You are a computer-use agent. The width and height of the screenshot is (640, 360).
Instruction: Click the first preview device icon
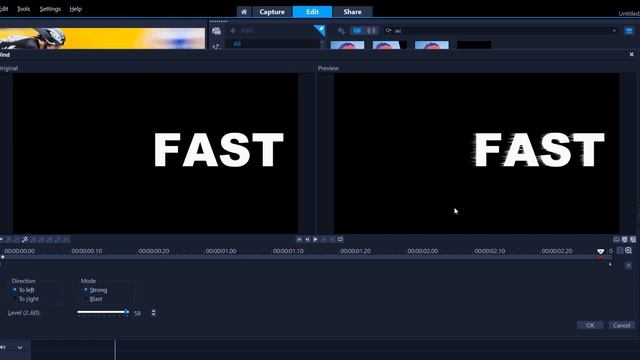coord(616,240)
